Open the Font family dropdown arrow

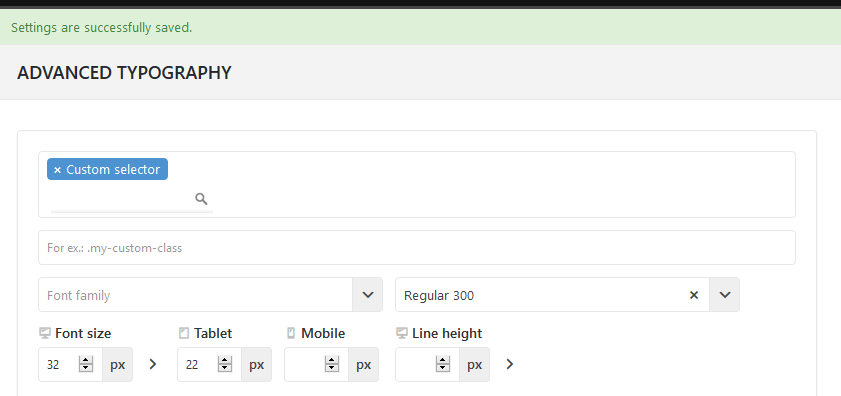[x=367, y=295]
